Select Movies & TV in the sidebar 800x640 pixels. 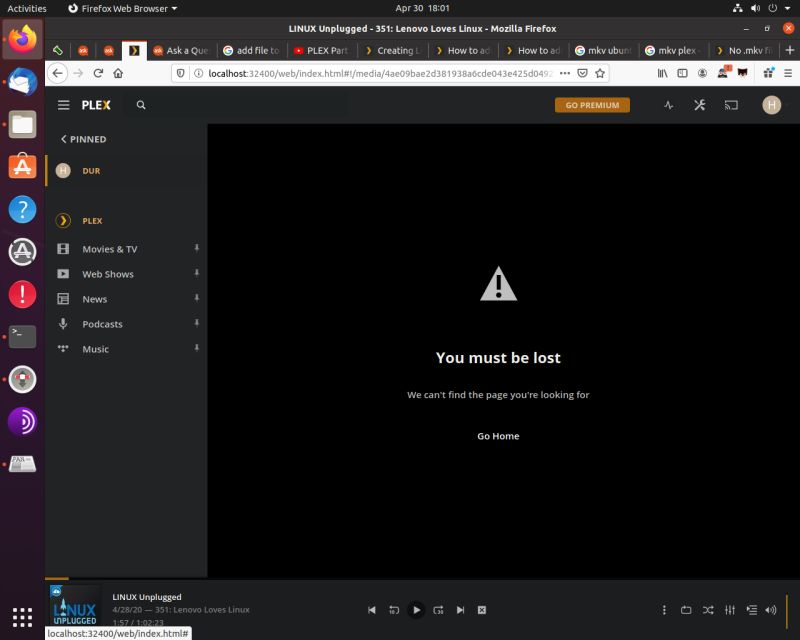(x=109, y=249)
